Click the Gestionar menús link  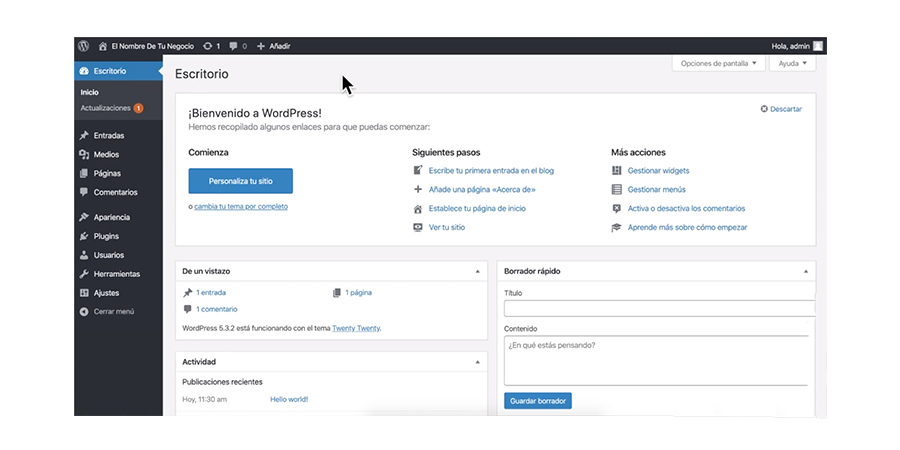click(x=657, y=189)
